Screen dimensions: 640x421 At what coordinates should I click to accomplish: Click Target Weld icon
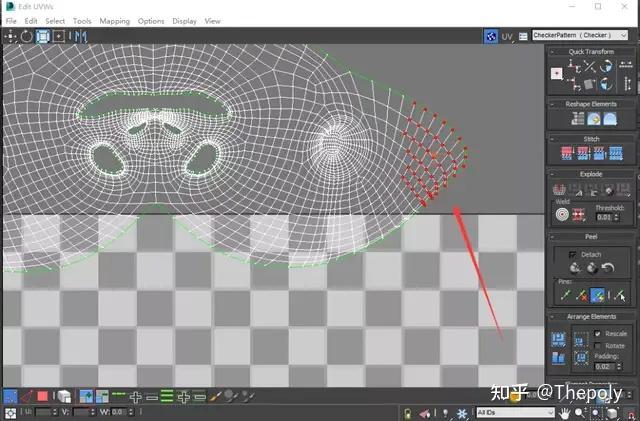pos(562,214)
